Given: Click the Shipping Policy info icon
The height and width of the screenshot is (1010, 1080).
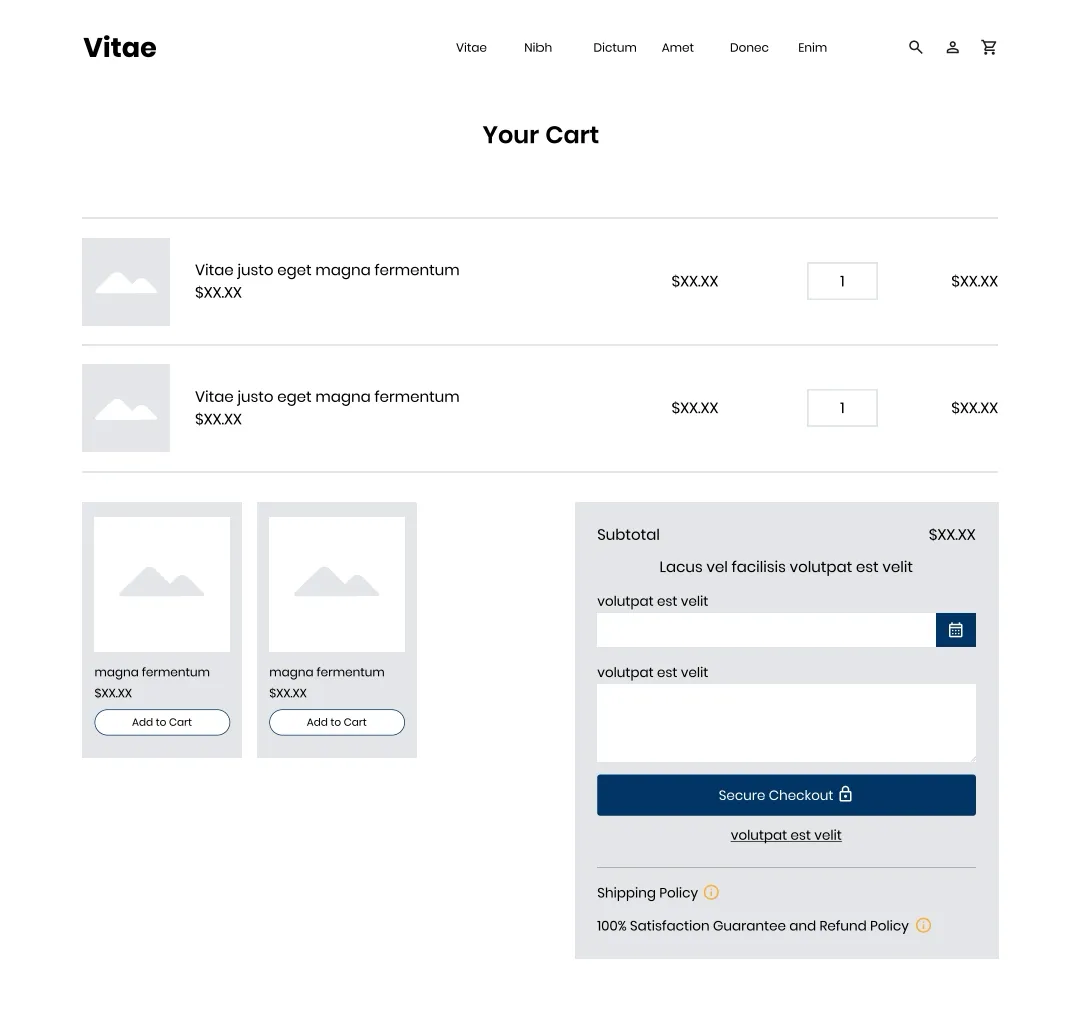Looking at the screenshot, I should pyautogui.click(x=712, y=892).
